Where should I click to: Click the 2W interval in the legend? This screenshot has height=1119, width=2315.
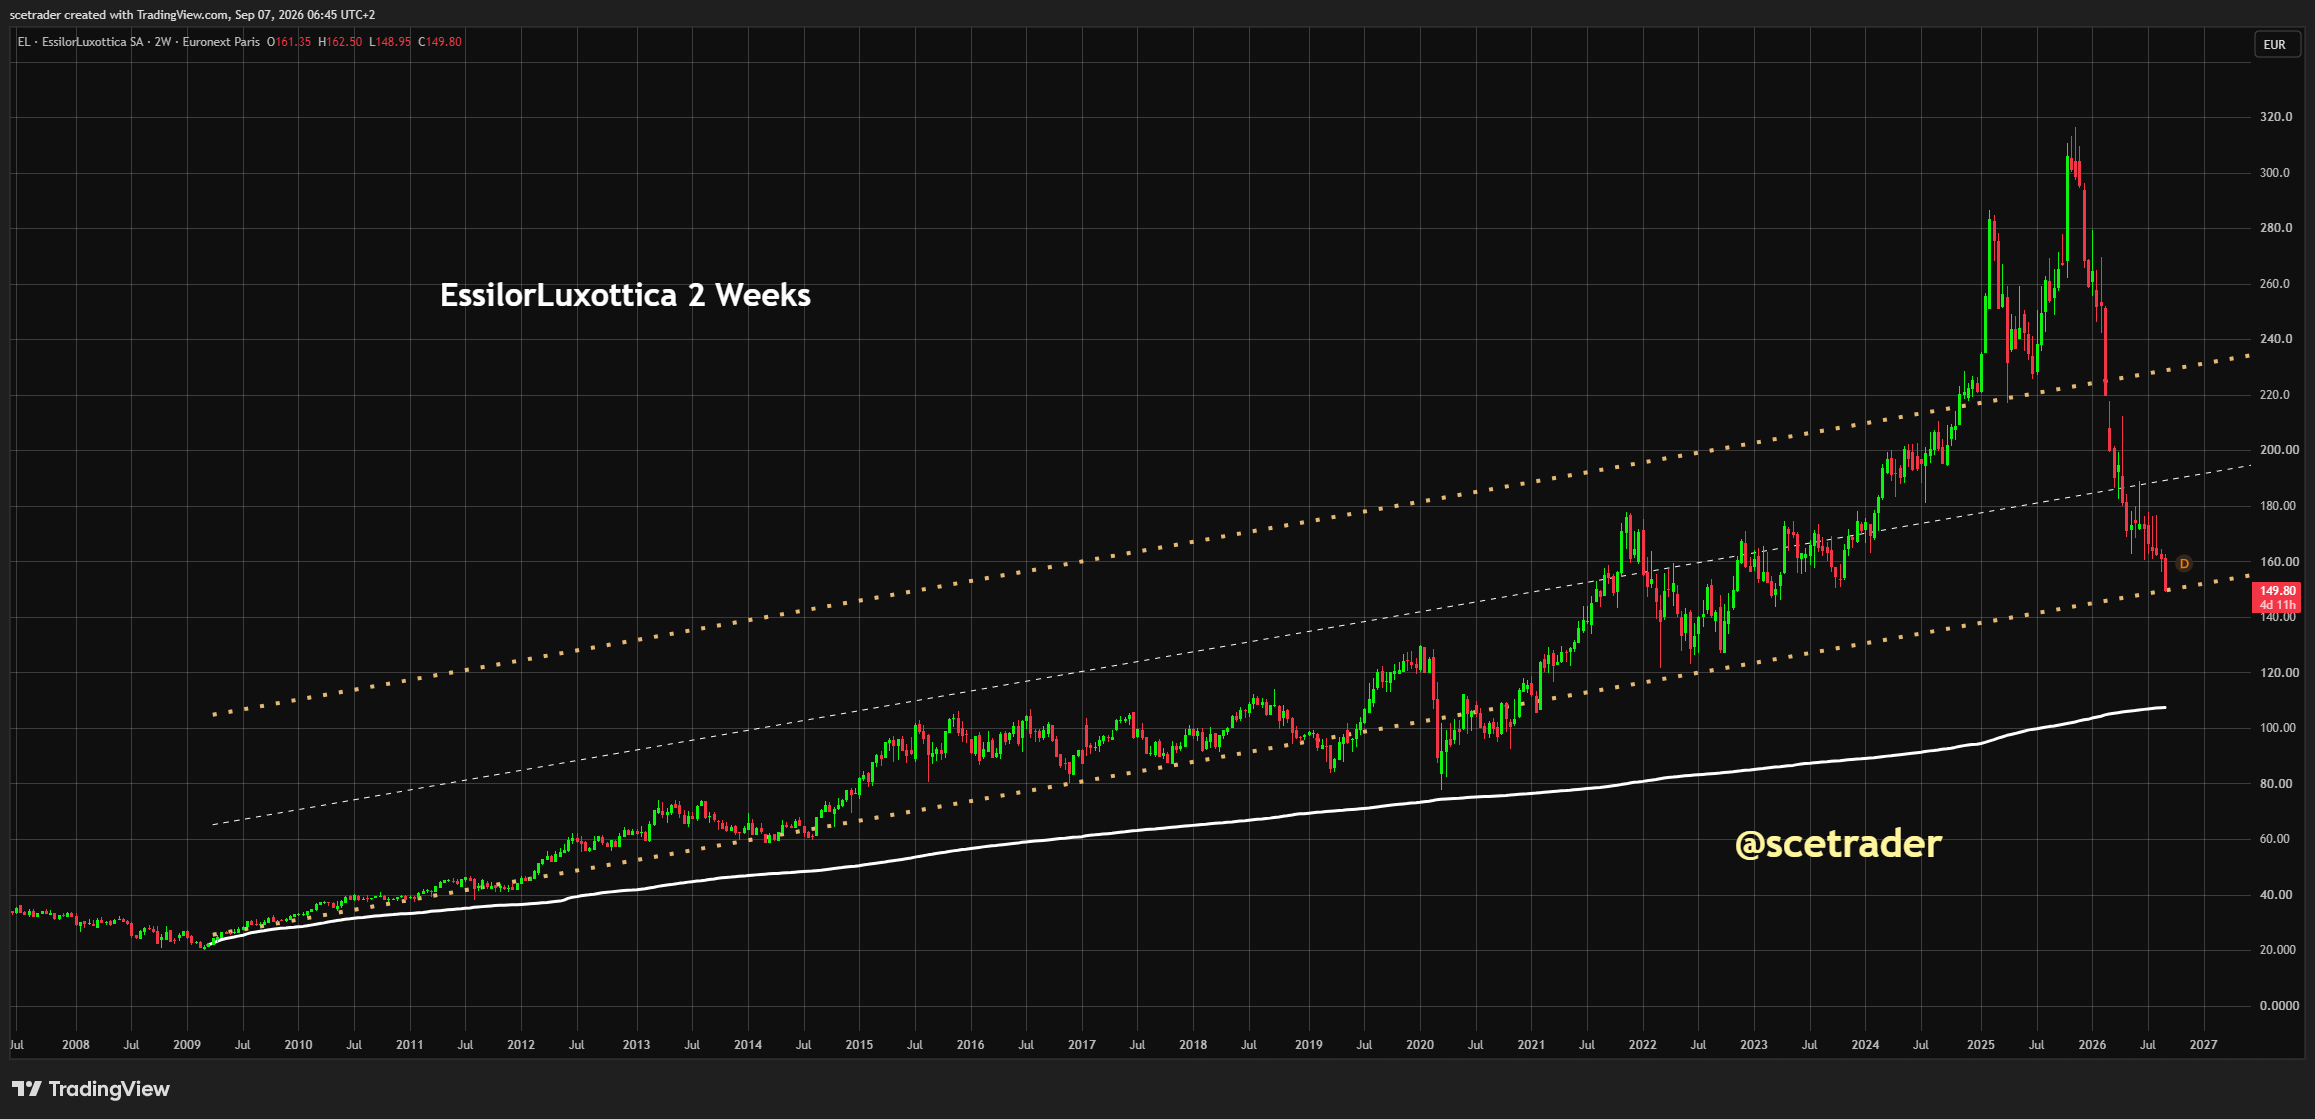click(x=162, y=42)
